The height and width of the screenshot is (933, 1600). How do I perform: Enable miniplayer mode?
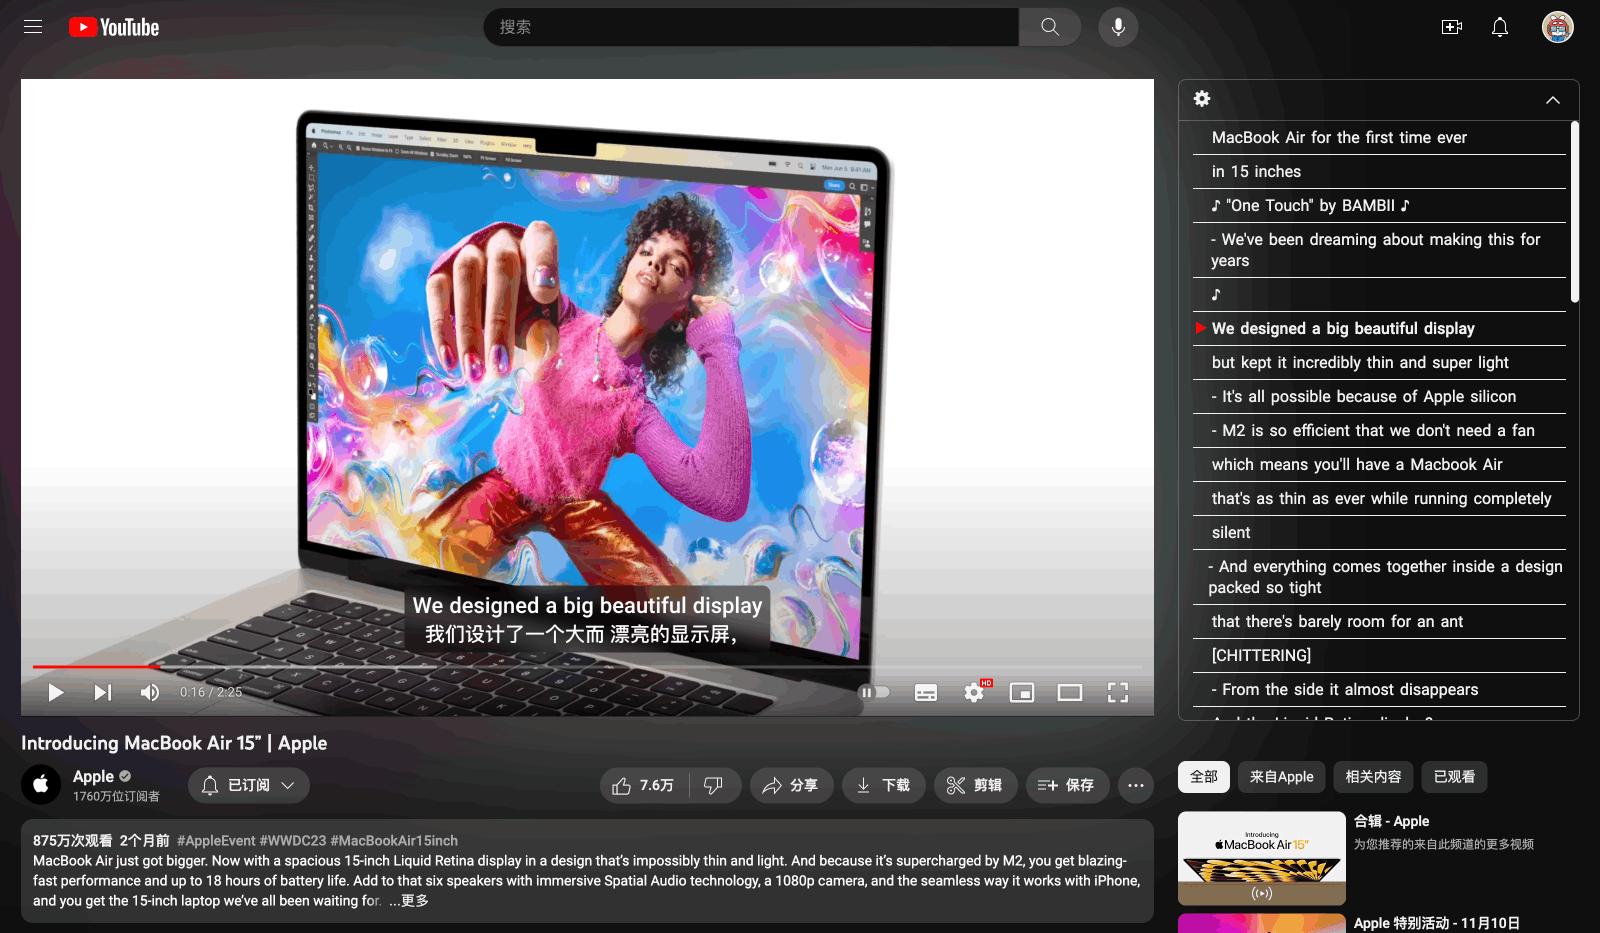point(1022,692)
